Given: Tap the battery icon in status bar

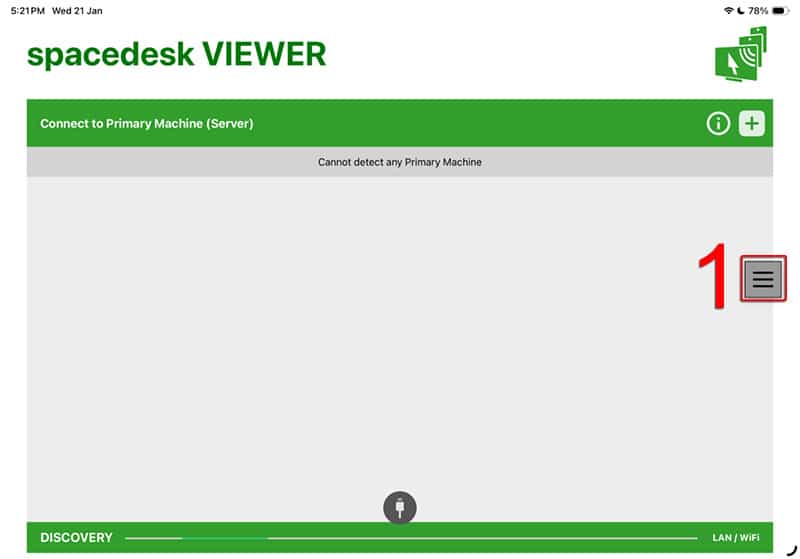Looking at the screenshot, I should 780,10.
